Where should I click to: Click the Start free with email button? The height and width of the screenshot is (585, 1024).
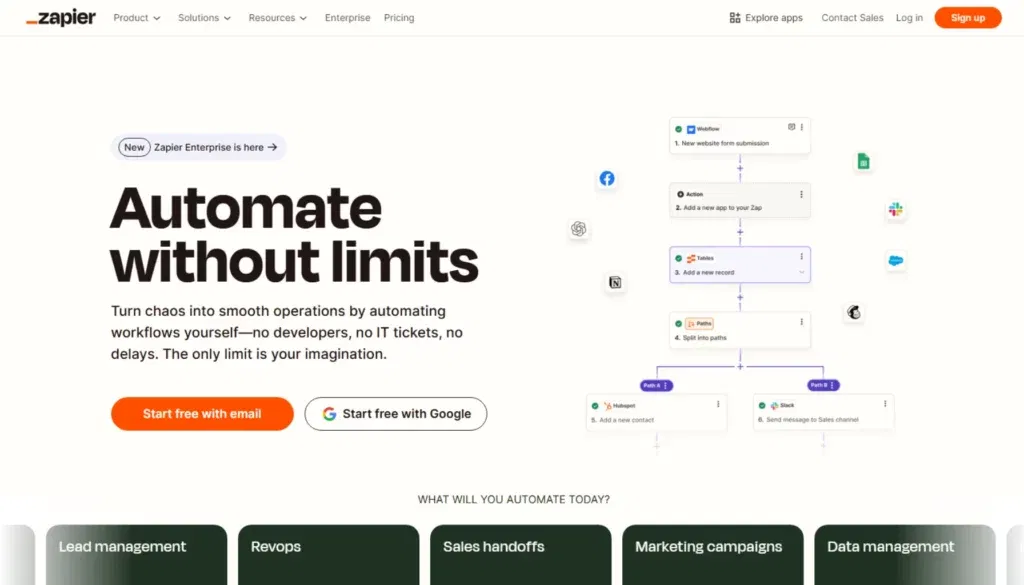[x=202, y=413]
